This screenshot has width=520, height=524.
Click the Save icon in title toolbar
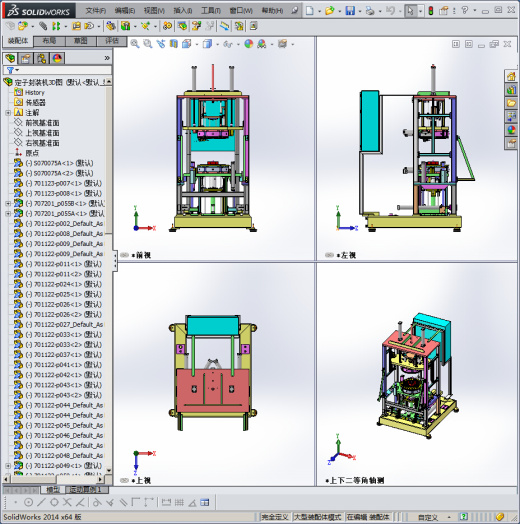(350, 11)
